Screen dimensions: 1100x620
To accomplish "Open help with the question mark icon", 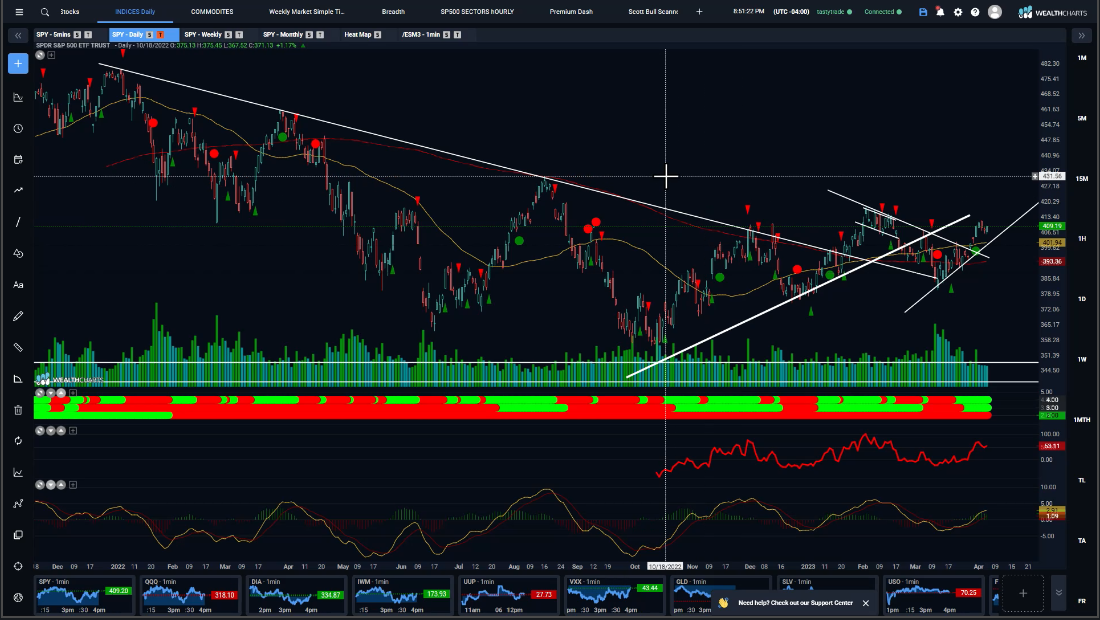I will tap(975, 12).
